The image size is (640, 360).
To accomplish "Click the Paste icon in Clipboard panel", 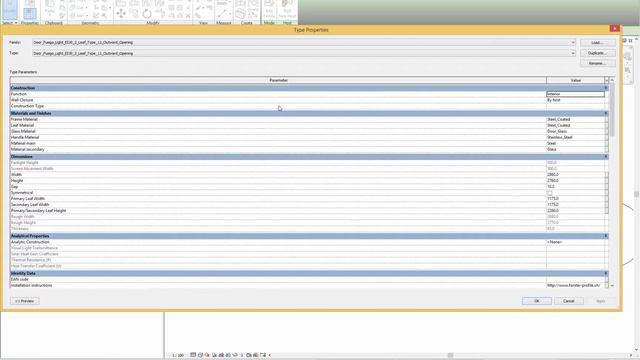I will click(50, 8).
